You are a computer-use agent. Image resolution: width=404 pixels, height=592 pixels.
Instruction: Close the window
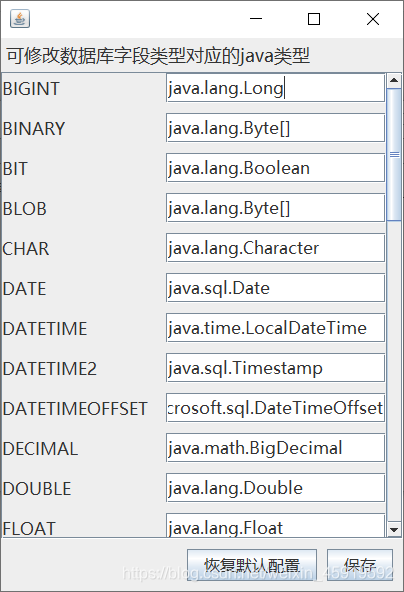373,18
